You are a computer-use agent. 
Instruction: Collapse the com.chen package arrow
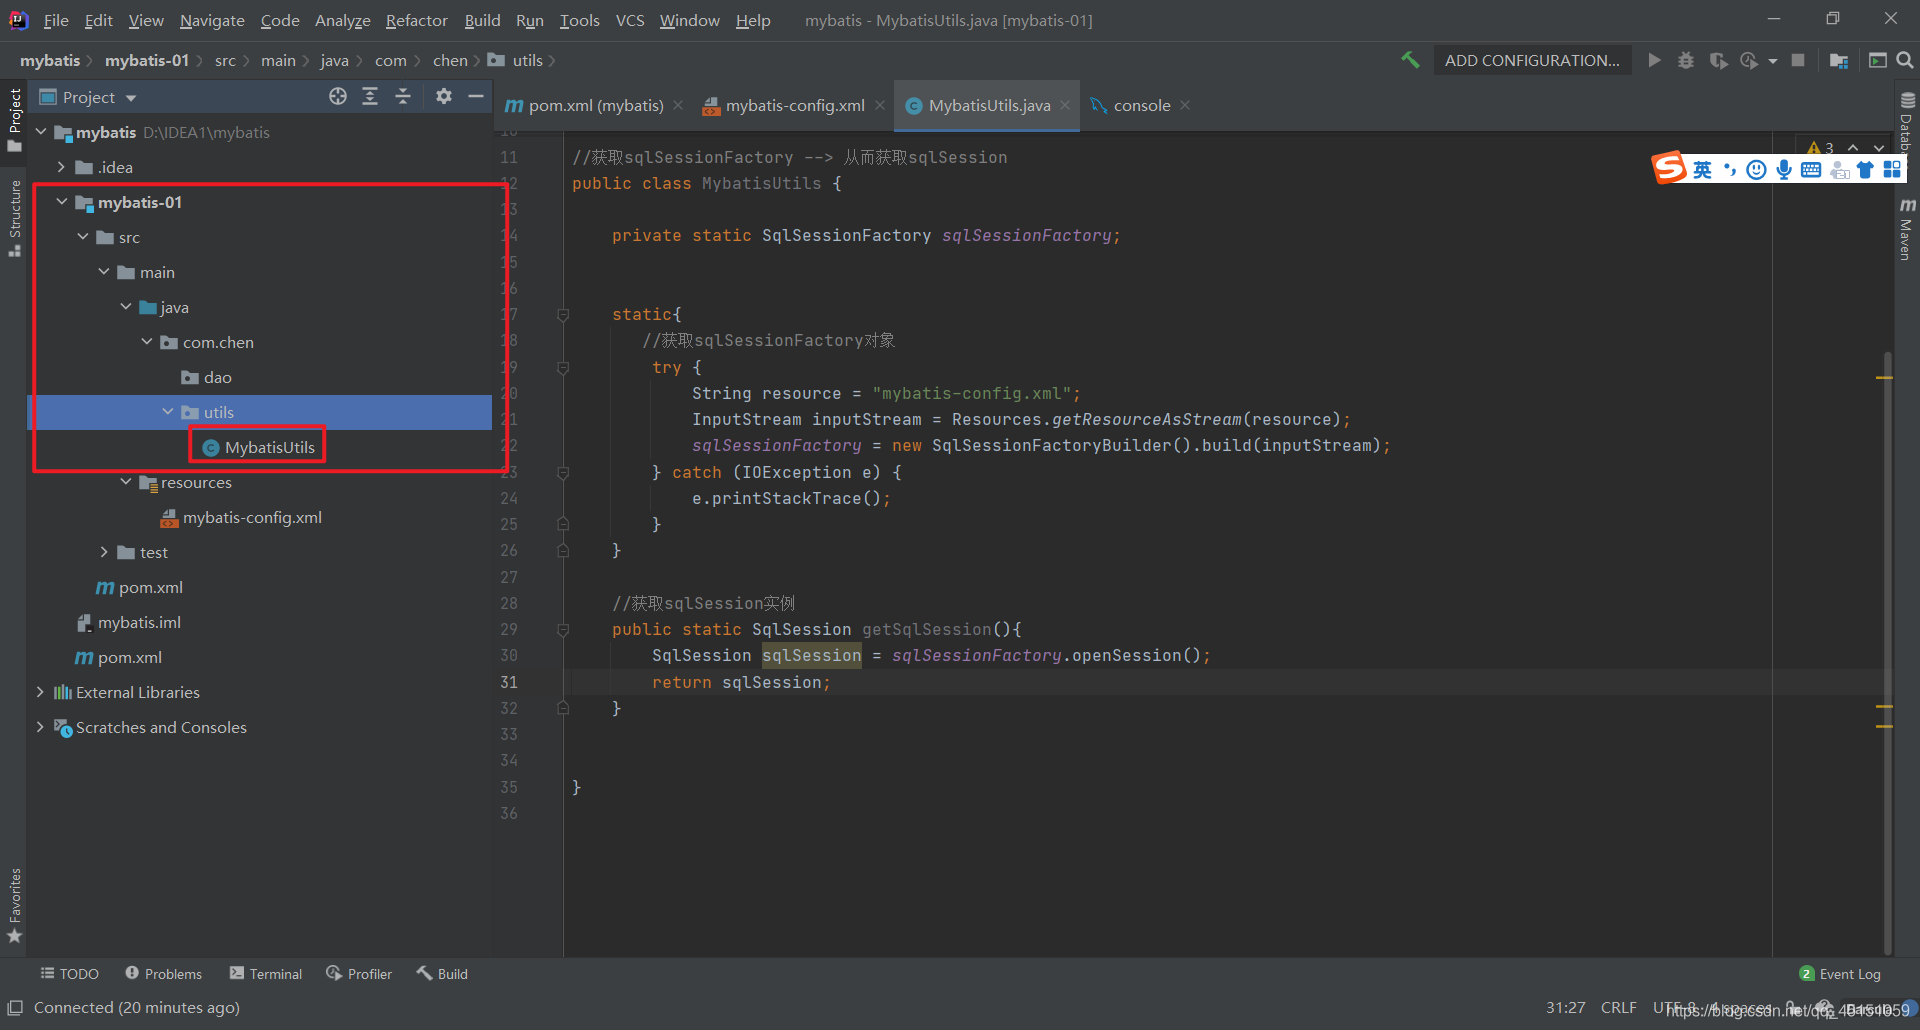(x=147, y=342)
